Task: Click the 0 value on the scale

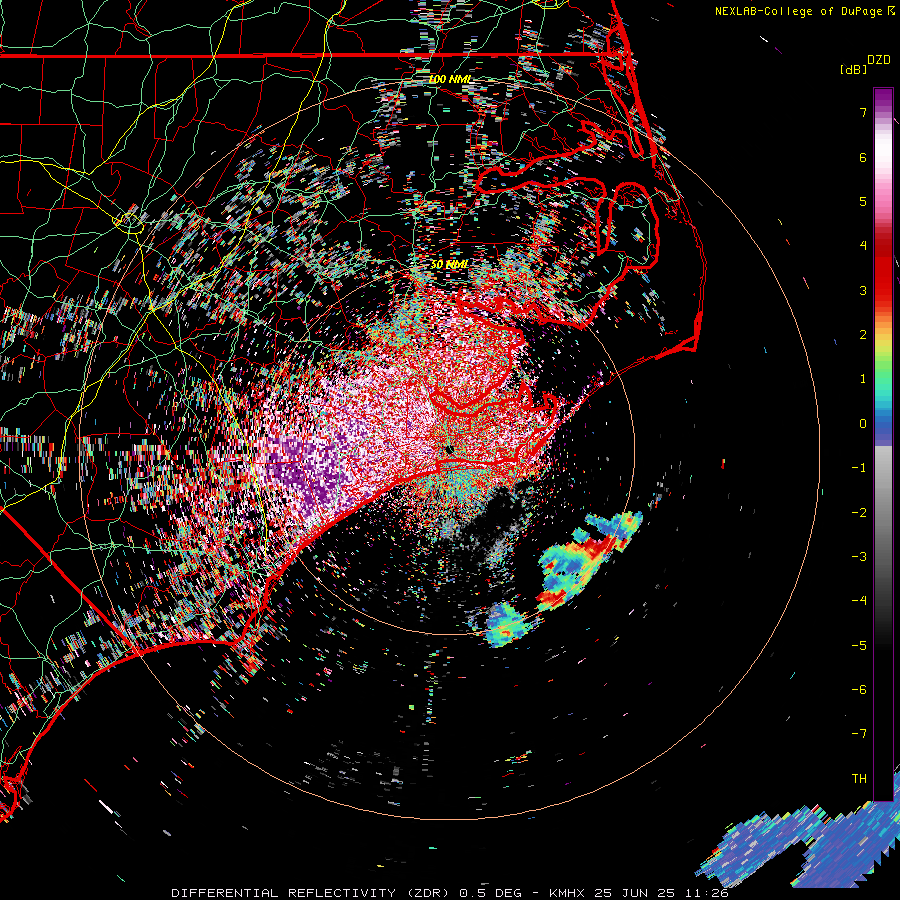Action: [863, 424]
